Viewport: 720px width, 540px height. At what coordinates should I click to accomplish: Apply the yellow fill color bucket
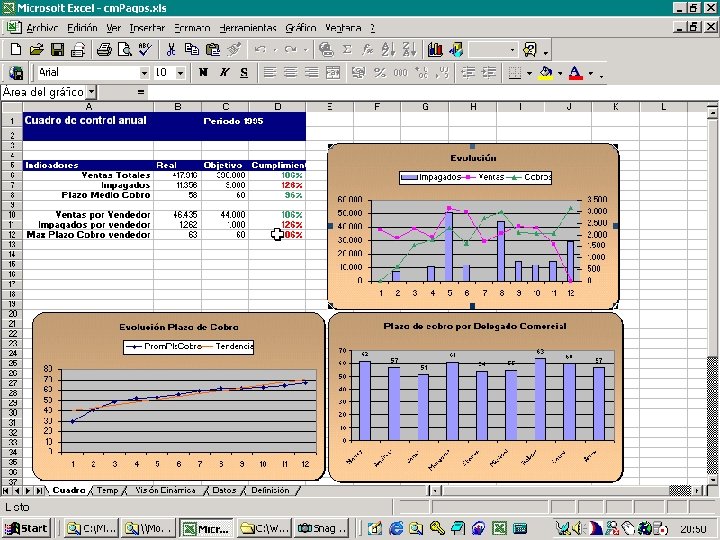[x=546, y=73]
